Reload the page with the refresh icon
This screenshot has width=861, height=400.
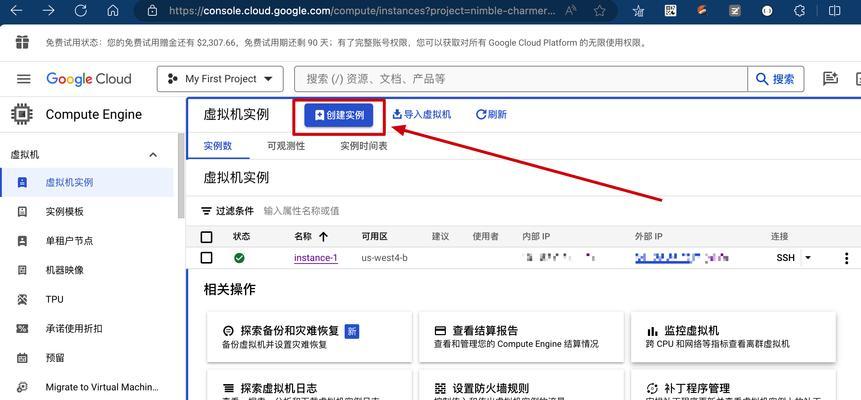click(81, 10)
